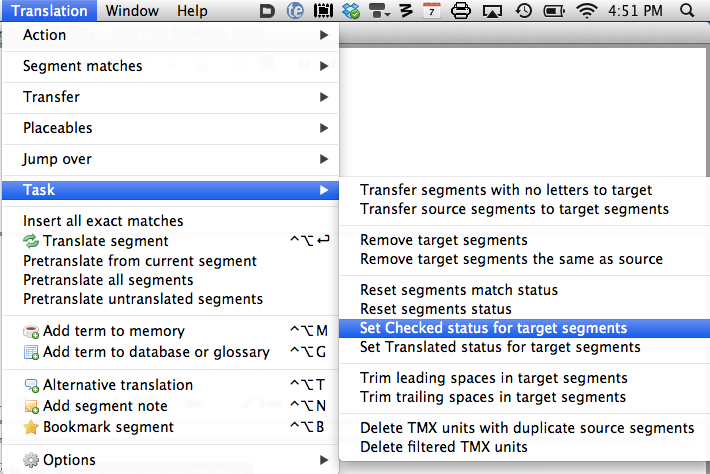Expand the Jump over submenu
Image resolution: width=710 pixels, height=474 pixels.
pos(170,159)
